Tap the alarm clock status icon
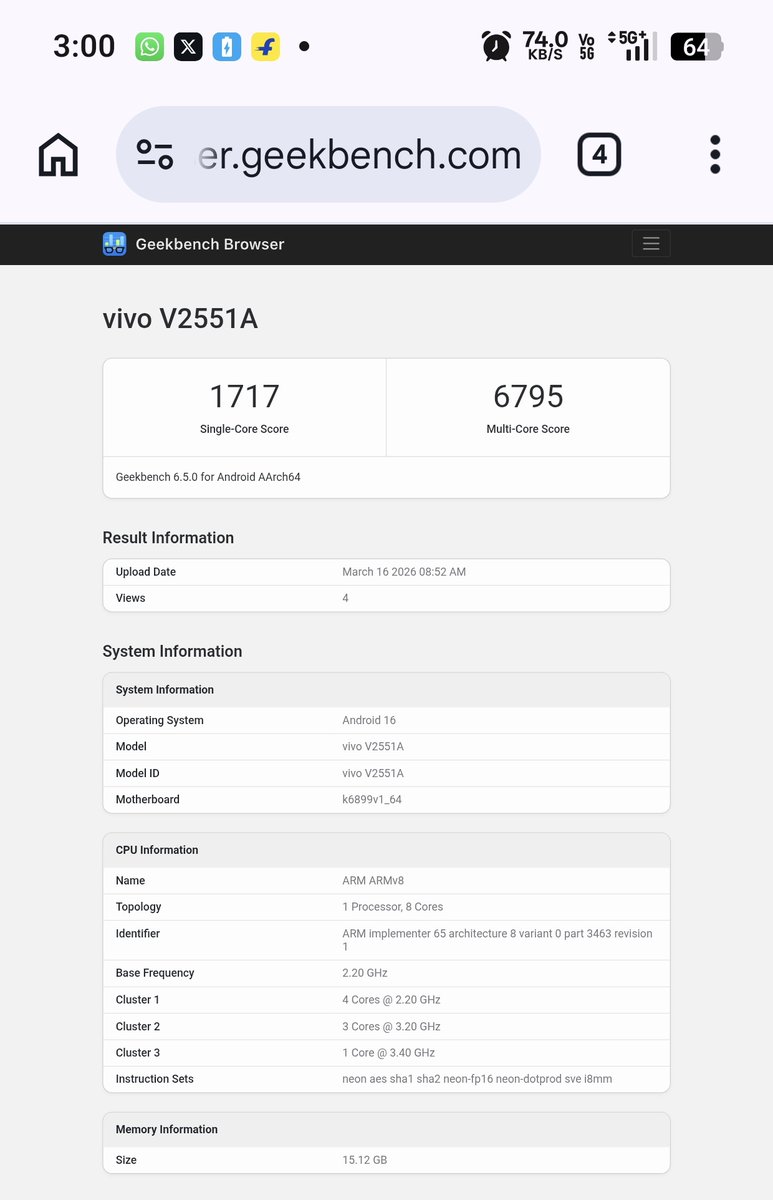The width and height of the screenshot is (773, 1200). pos(496,46)
